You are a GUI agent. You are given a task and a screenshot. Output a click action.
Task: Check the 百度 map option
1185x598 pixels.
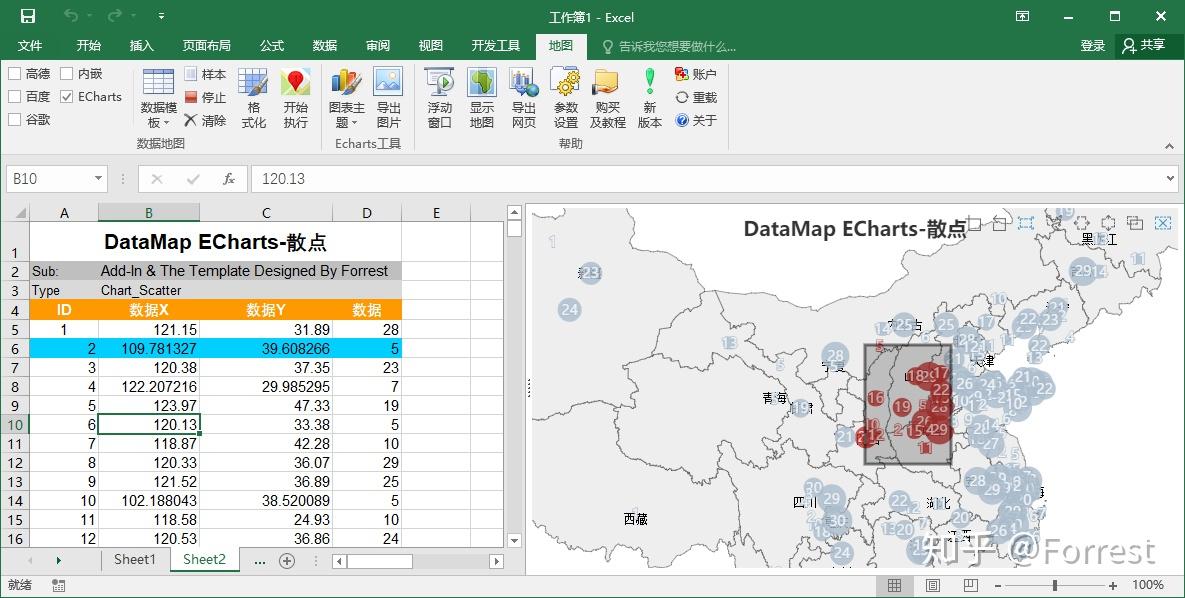(x=15, y=96)
